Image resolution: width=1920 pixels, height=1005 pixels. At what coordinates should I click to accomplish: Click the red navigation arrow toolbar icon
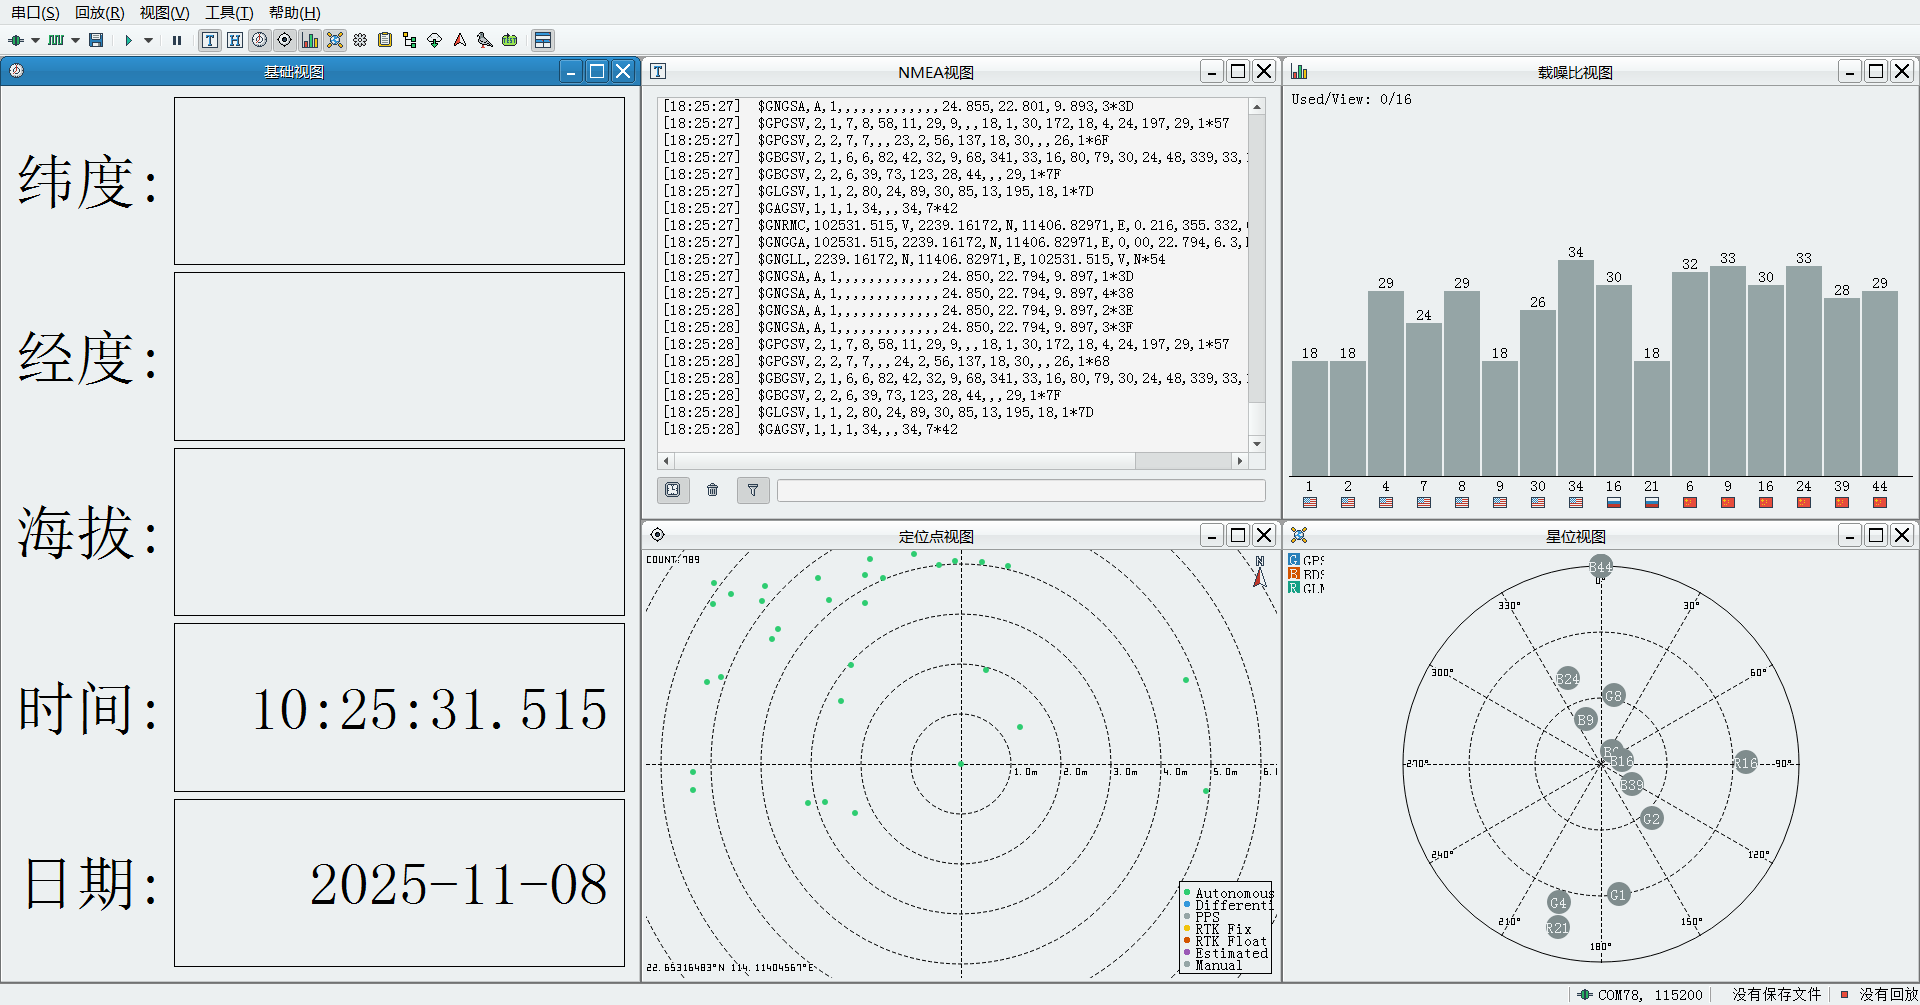tap(460, 40)
